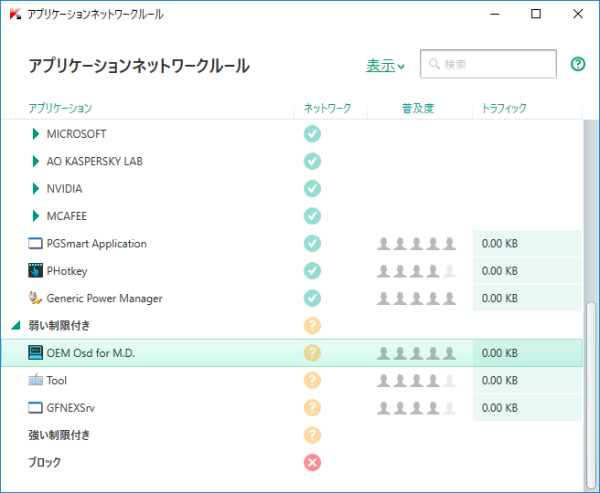Click GFNEXSrv application window icon

[35, 408]
